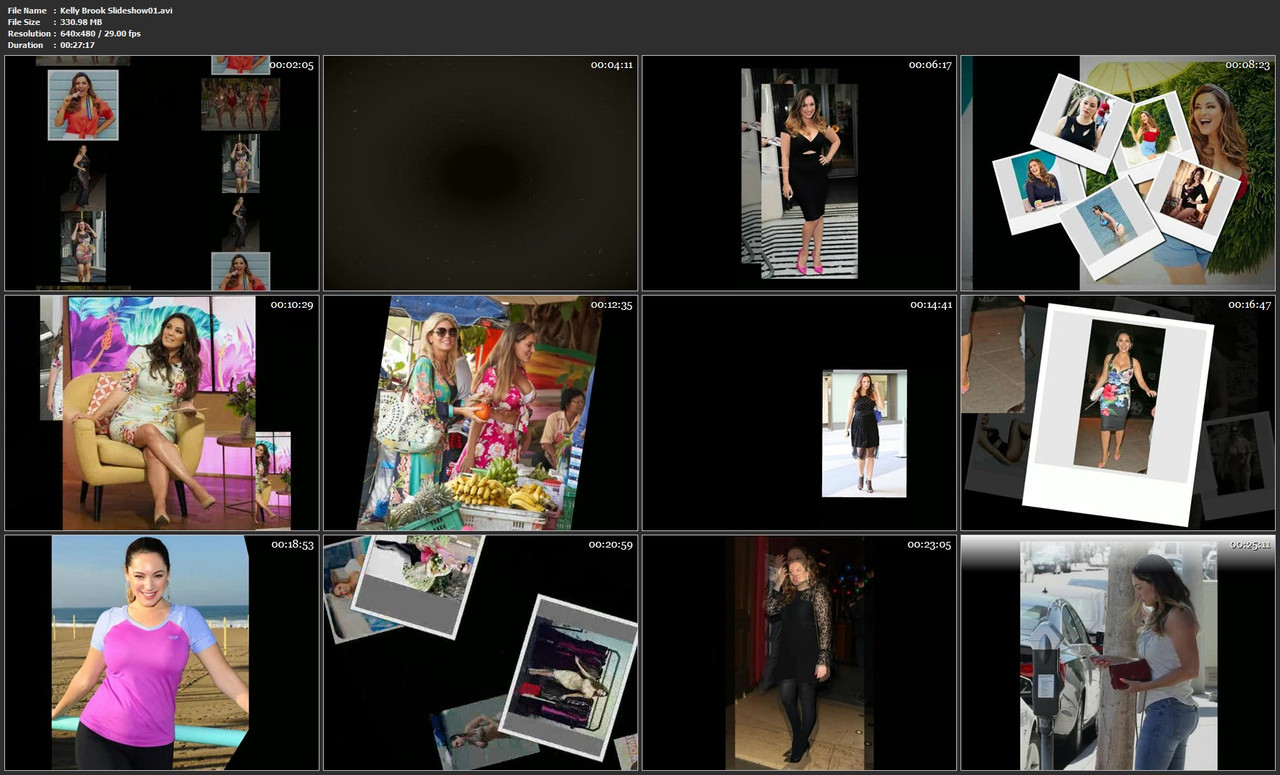Click the 'File Size' label

pos(24,22)
